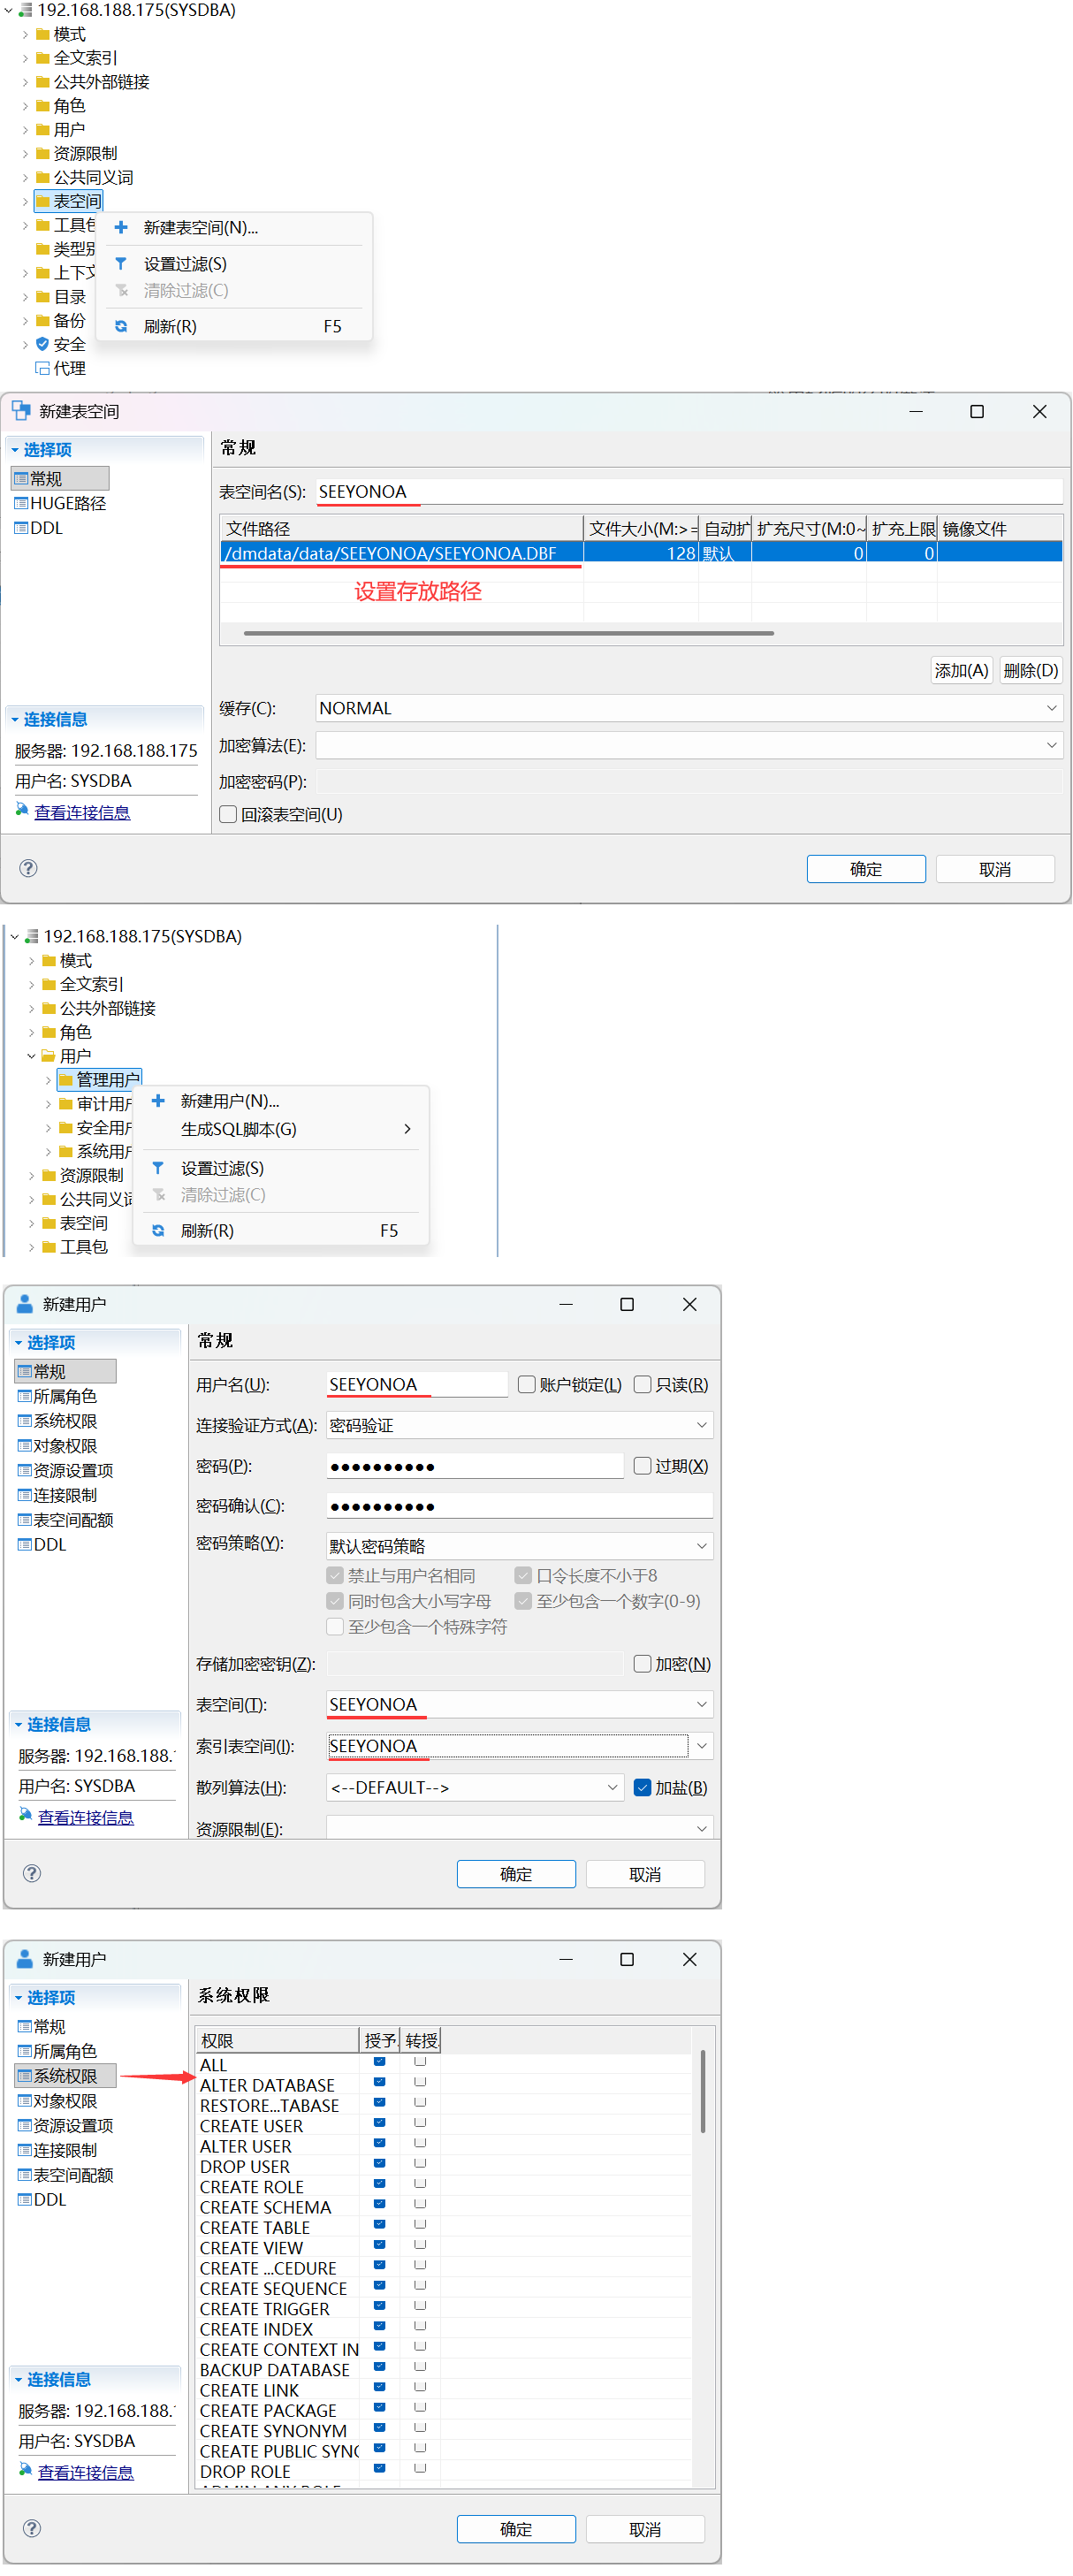The width and height of the screenshot is (1073, 2576).
Task: Click the filter icon next to 设置过滤(S) under 表空间
Action: point(121,264)
